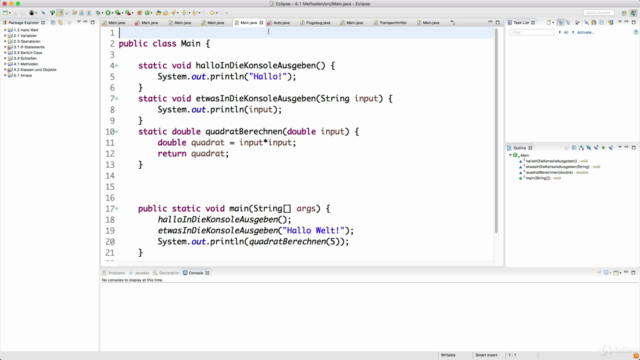Image resolution: width=640 pixels, height=360 pixels.
Task: Open the New file wizard icon
Action: [5, 13]
